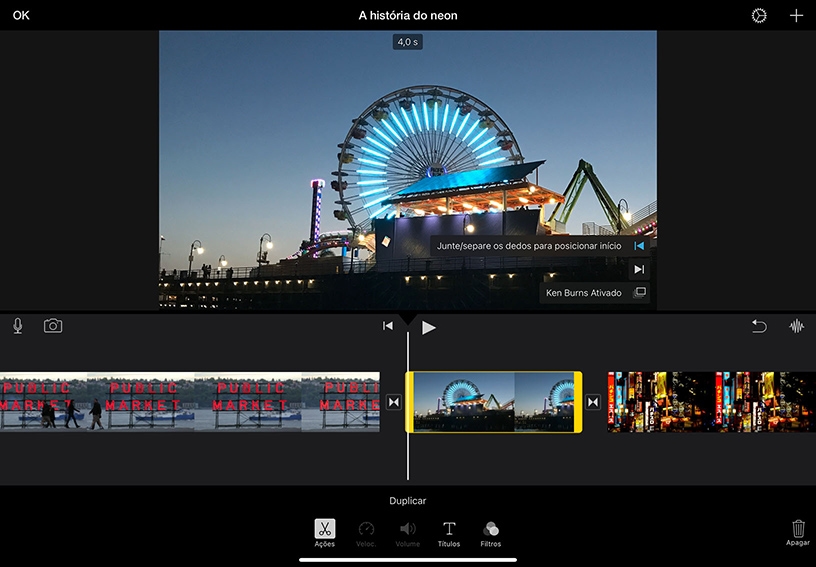Undo the last edit

pos(759,326)
